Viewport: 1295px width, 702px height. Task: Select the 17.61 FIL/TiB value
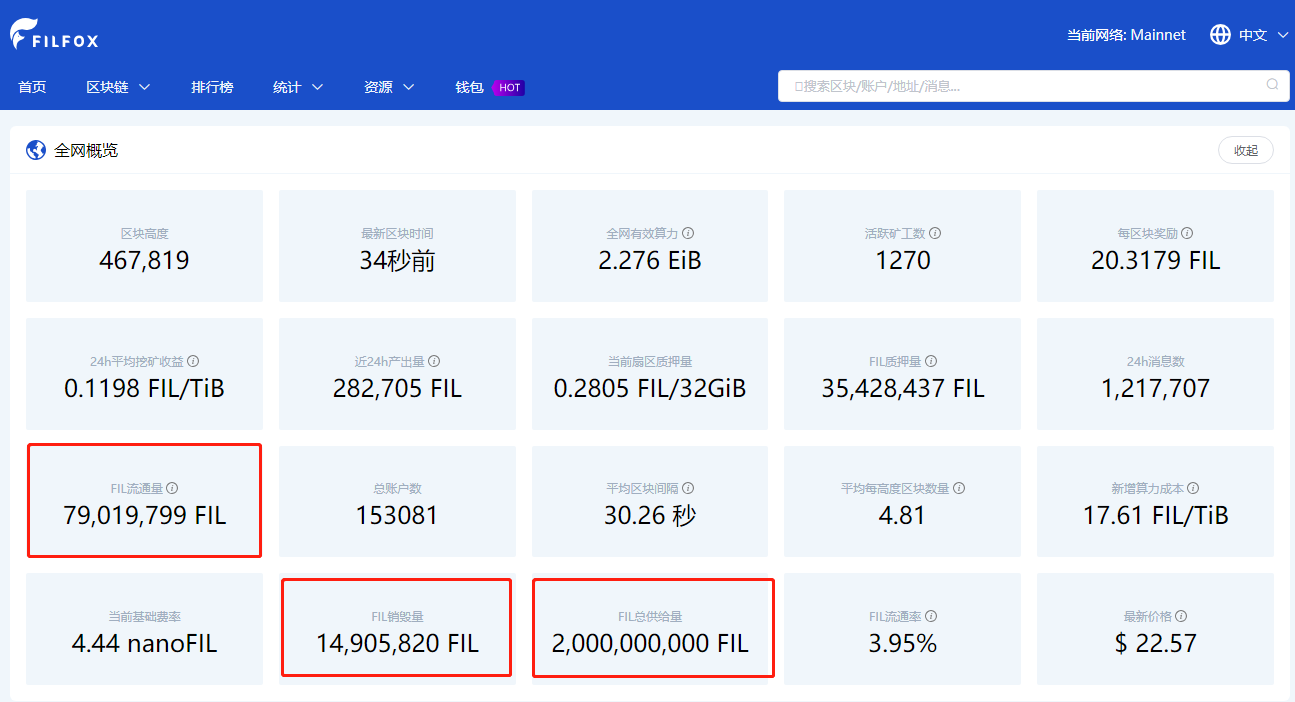coord(1156,516)
